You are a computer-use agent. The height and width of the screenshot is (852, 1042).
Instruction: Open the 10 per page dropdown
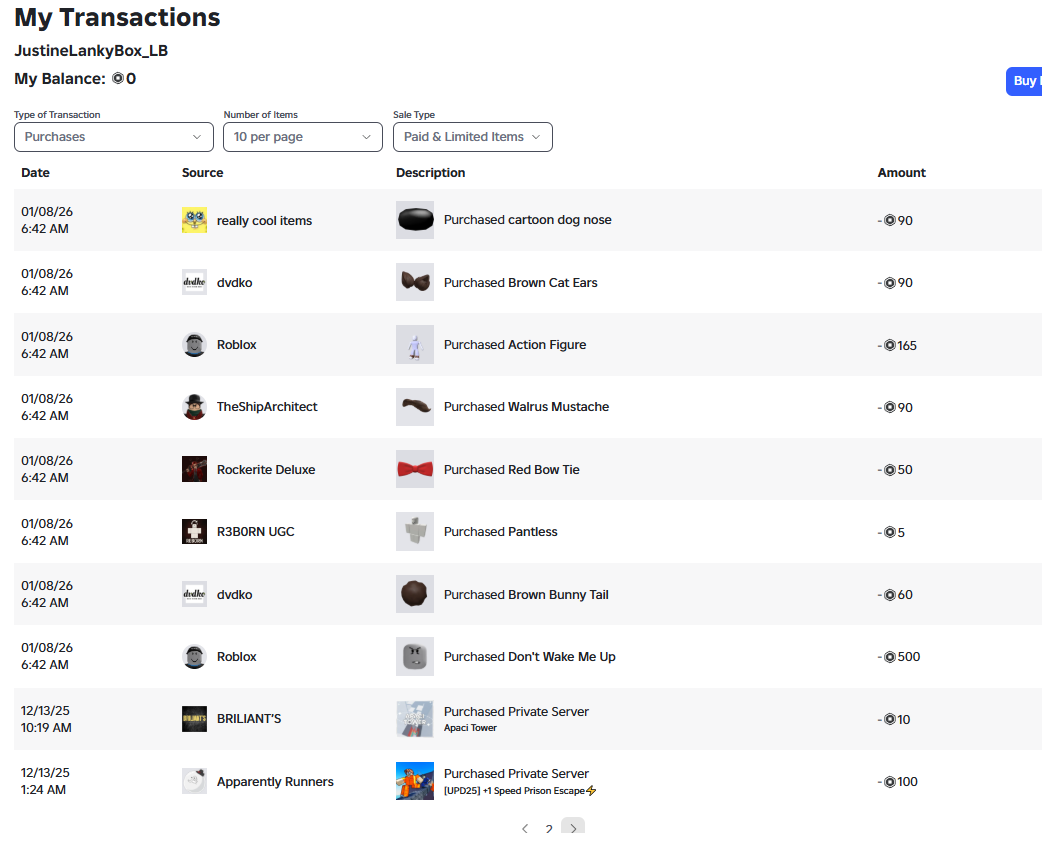pos(302,137)
